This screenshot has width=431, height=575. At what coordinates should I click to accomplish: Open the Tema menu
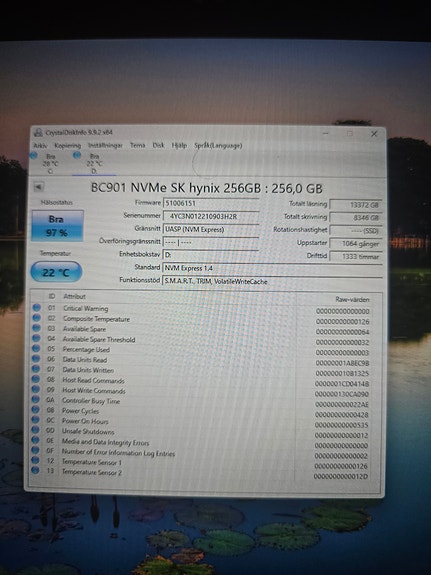tap(138, 145)
